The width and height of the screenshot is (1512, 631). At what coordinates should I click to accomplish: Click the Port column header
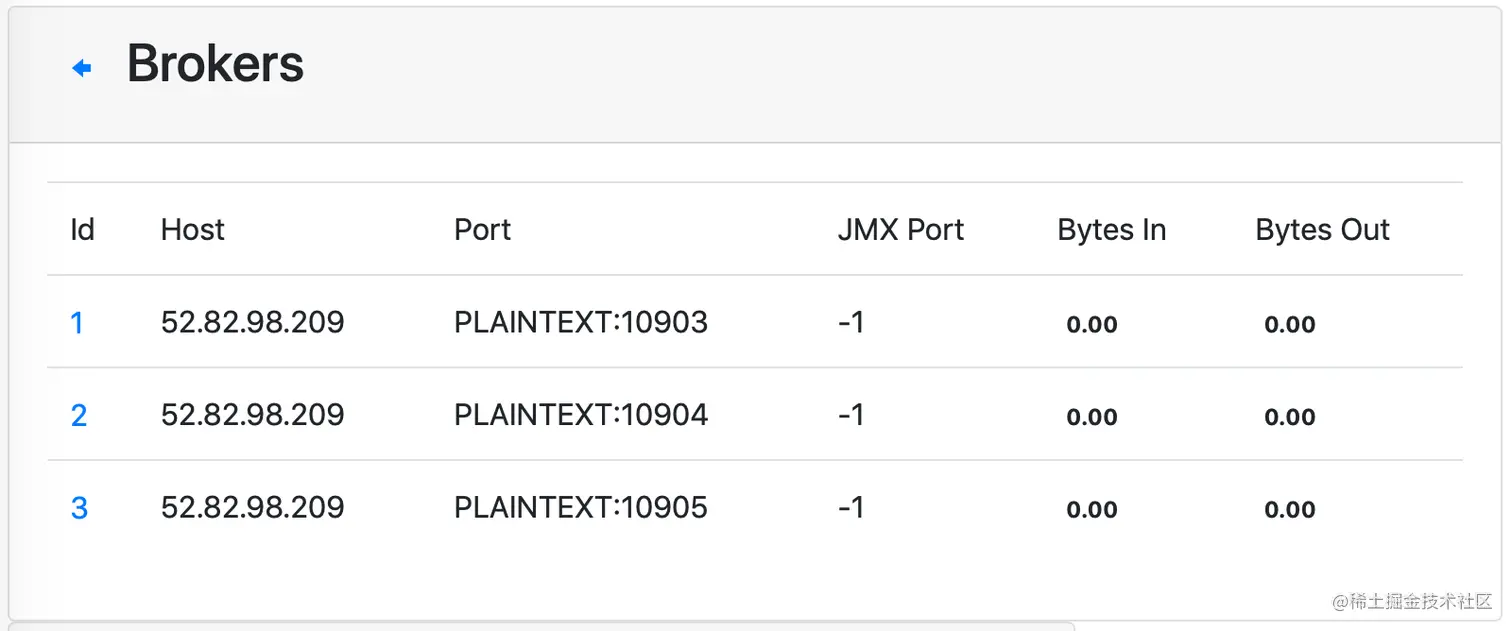point(482,230)
